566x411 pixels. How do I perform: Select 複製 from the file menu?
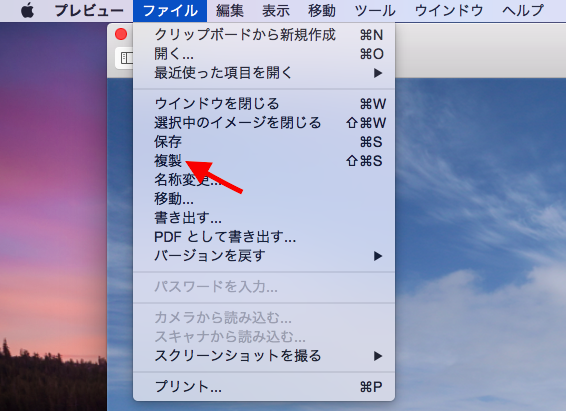[264, 161]
